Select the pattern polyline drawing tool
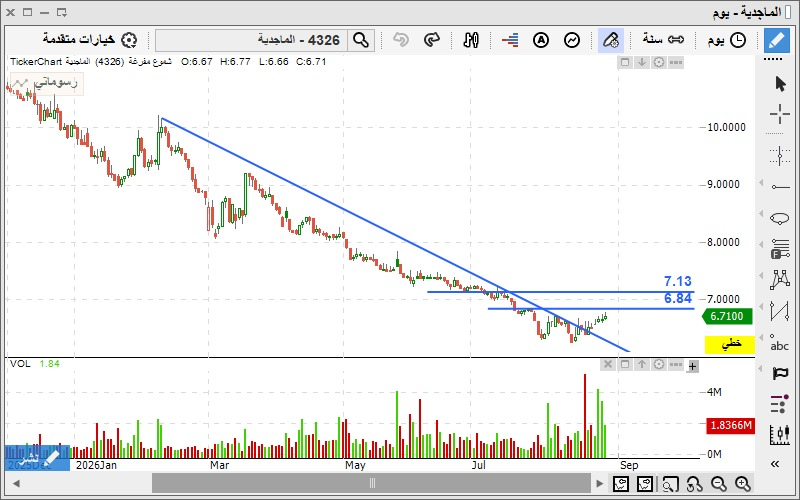Screen dimensions: 800x500 click(780, 280)
